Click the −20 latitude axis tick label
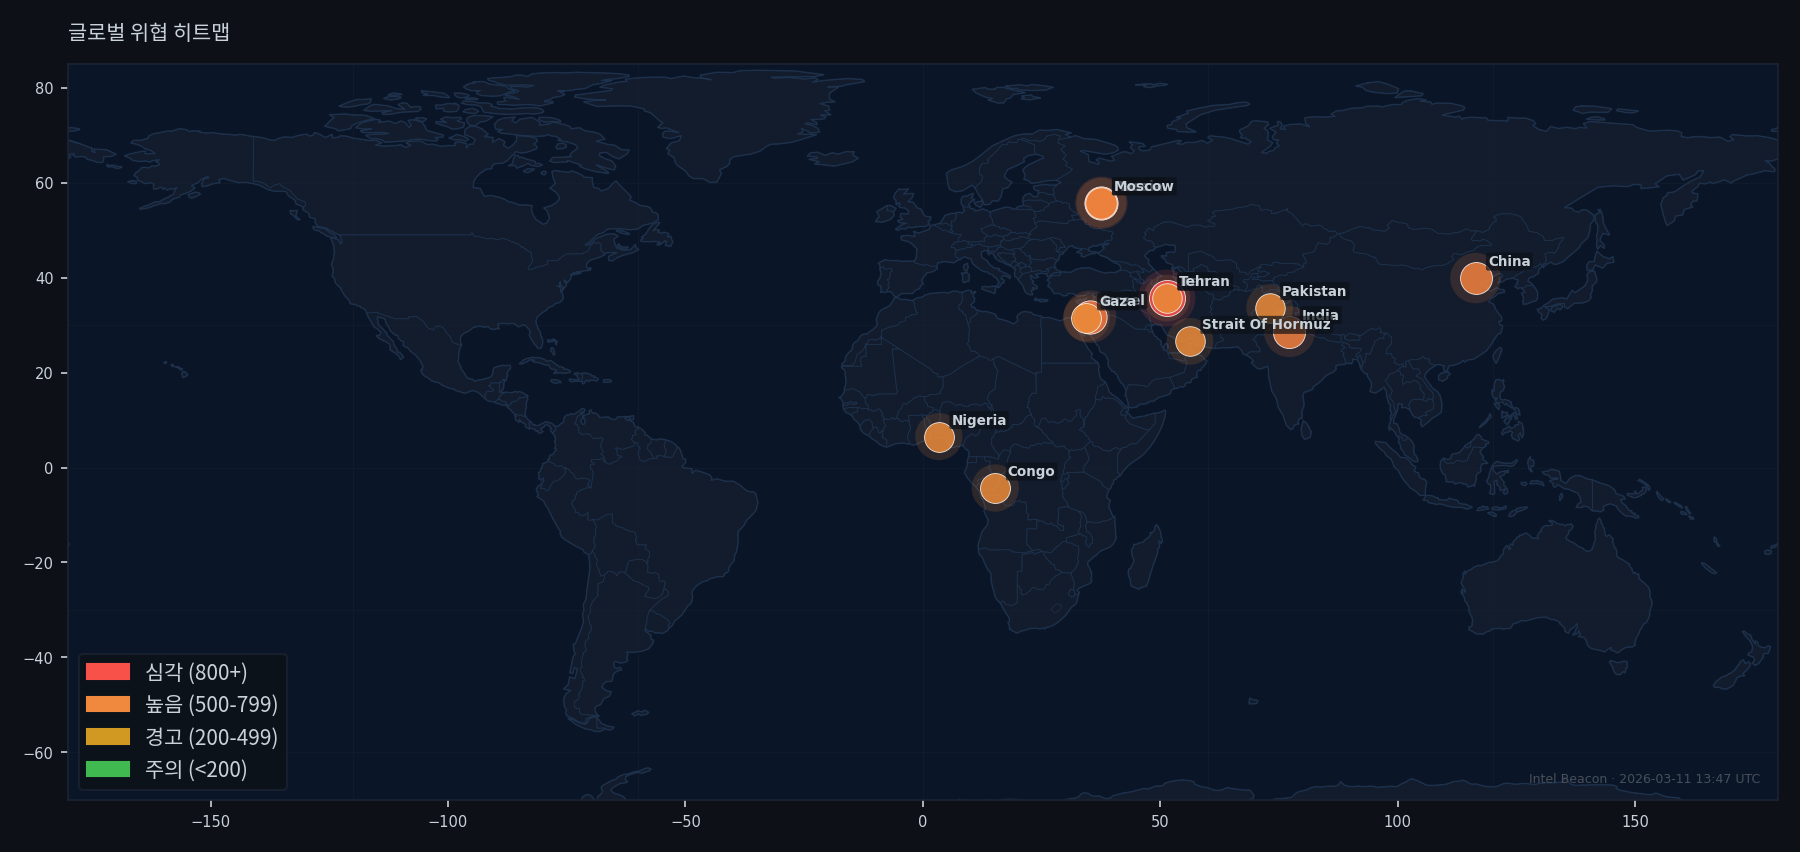 [x=39, y=563]
